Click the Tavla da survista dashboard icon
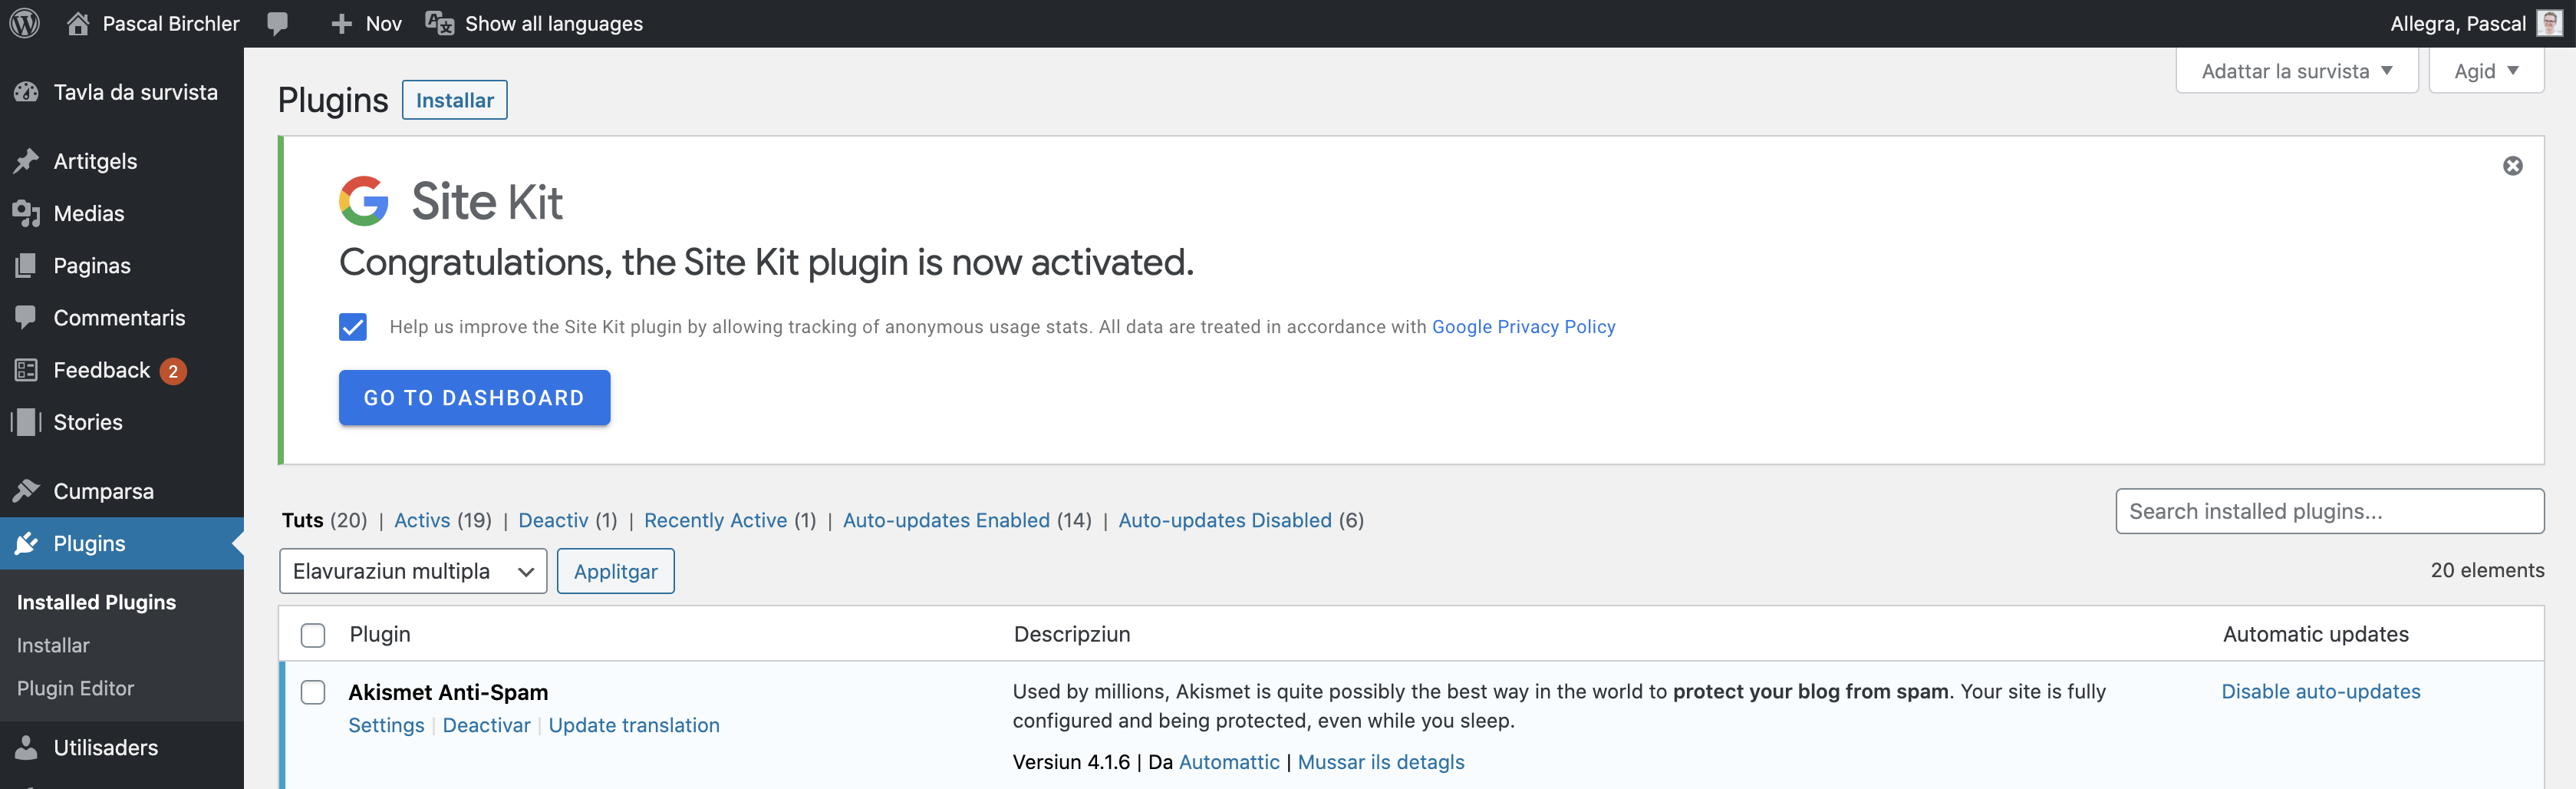Viewport: 2576px width, 789px height. coord(27,92)
